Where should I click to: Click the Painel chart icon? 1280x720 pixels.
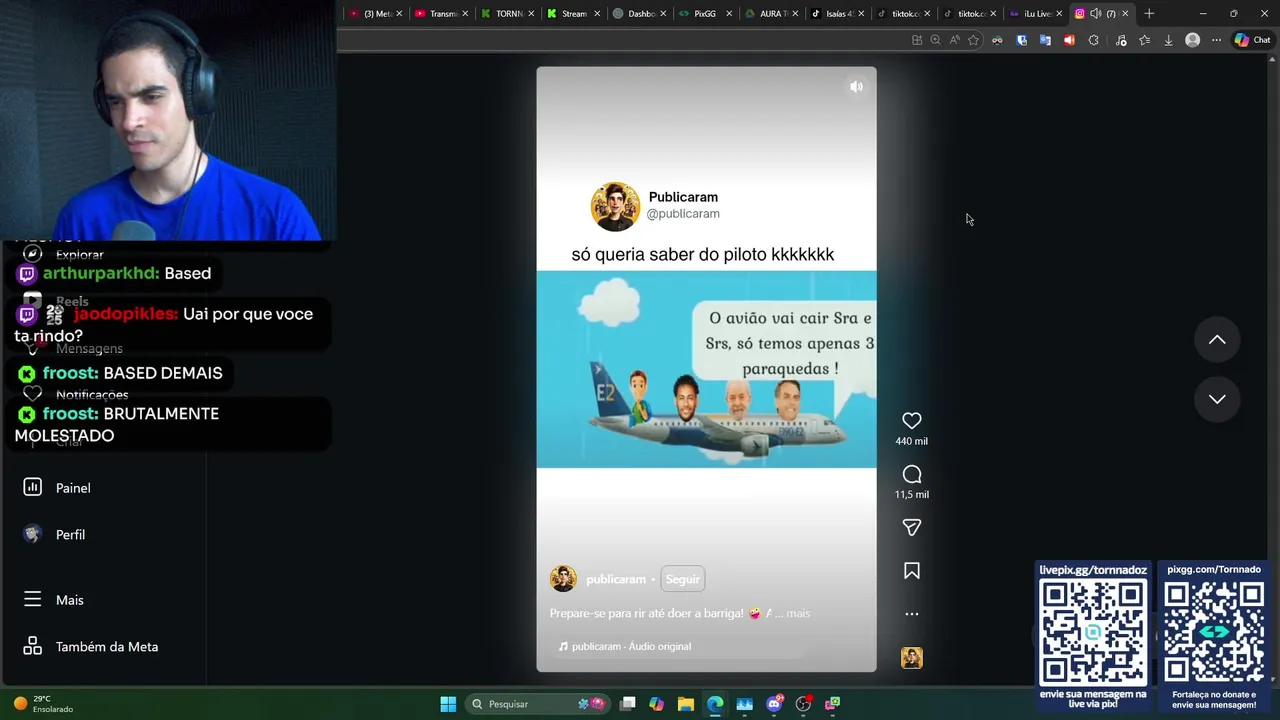click(33, 487)
